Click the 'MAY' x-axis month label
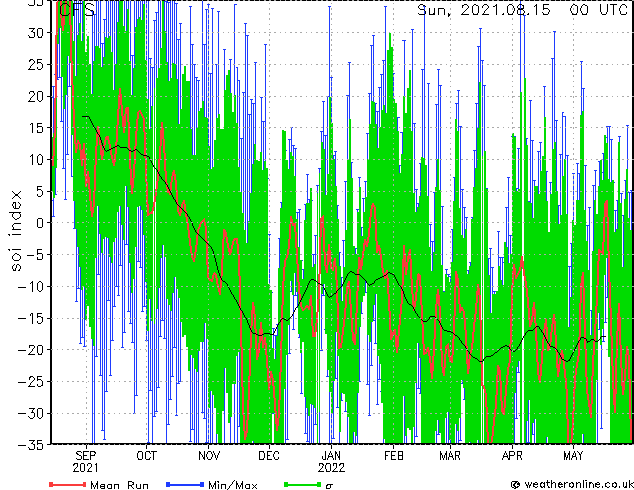This screenshot has height=490, width=634. pyautogui.click(x=573, y=456)
